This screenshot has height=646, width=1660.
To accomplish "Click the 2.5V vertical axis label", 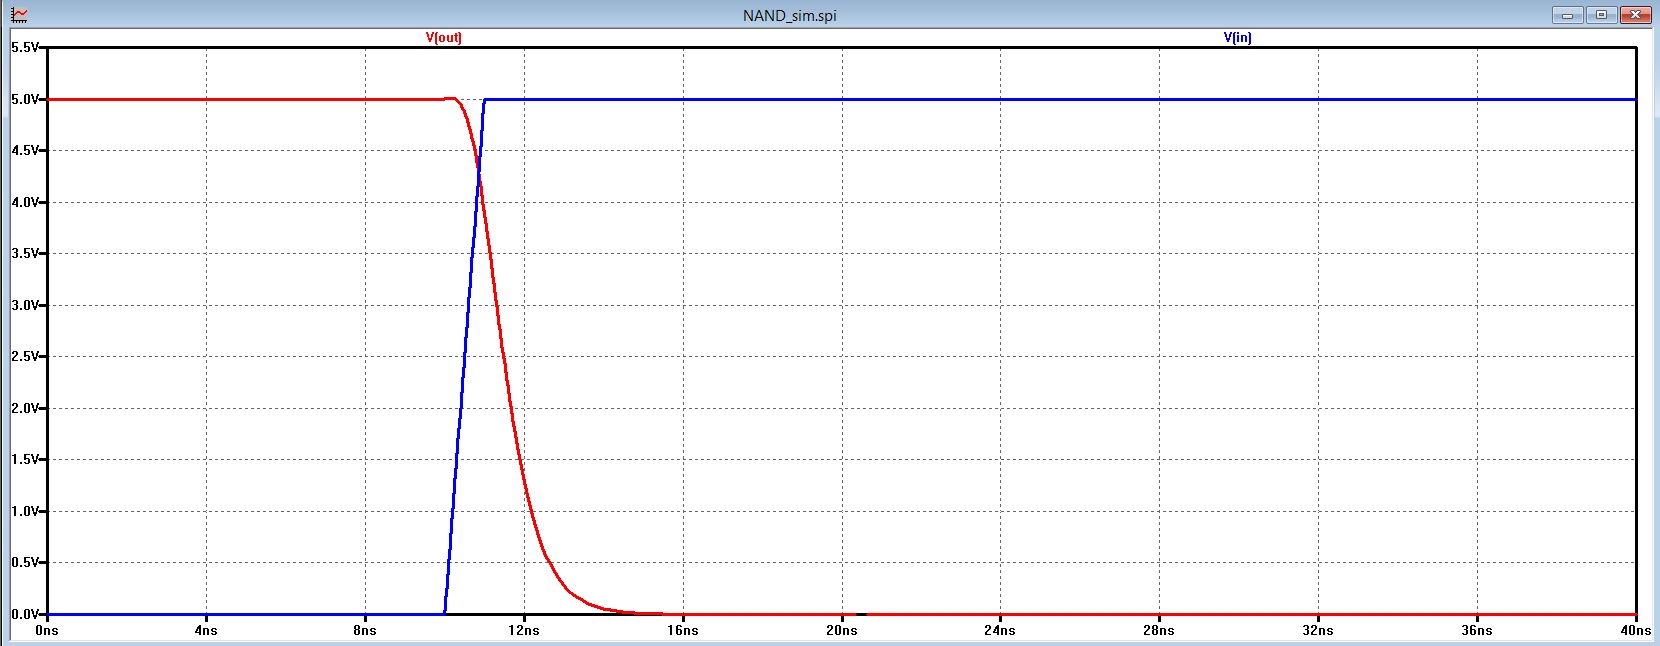I will 24,356.
